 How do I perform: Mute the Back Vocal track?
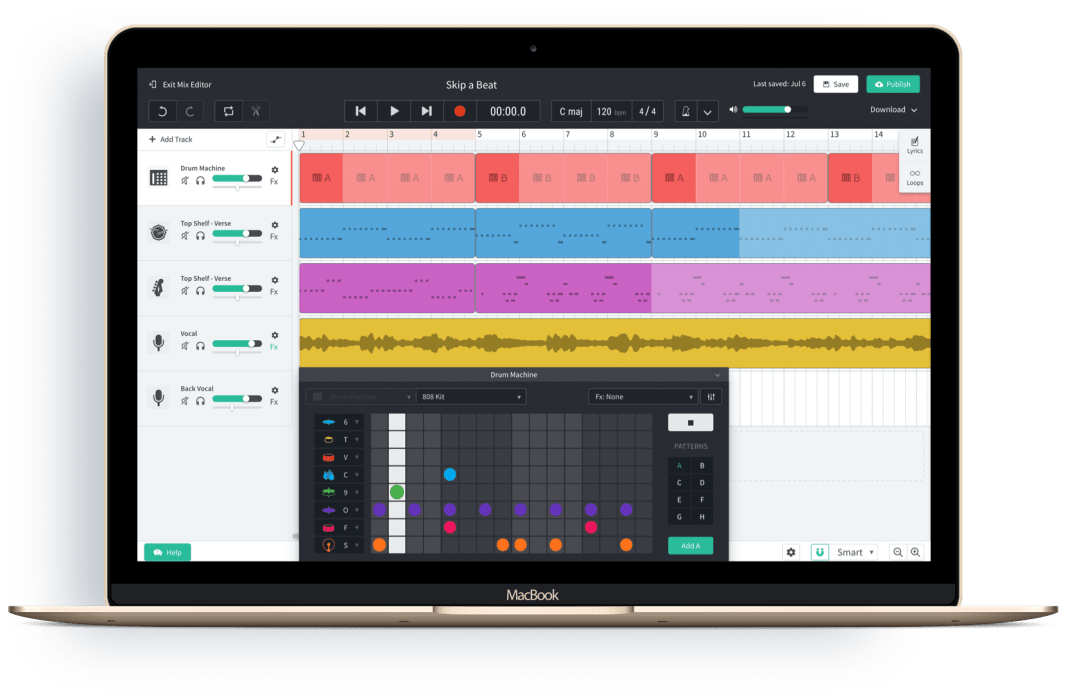pyautogui.click(x=185, y=401)
